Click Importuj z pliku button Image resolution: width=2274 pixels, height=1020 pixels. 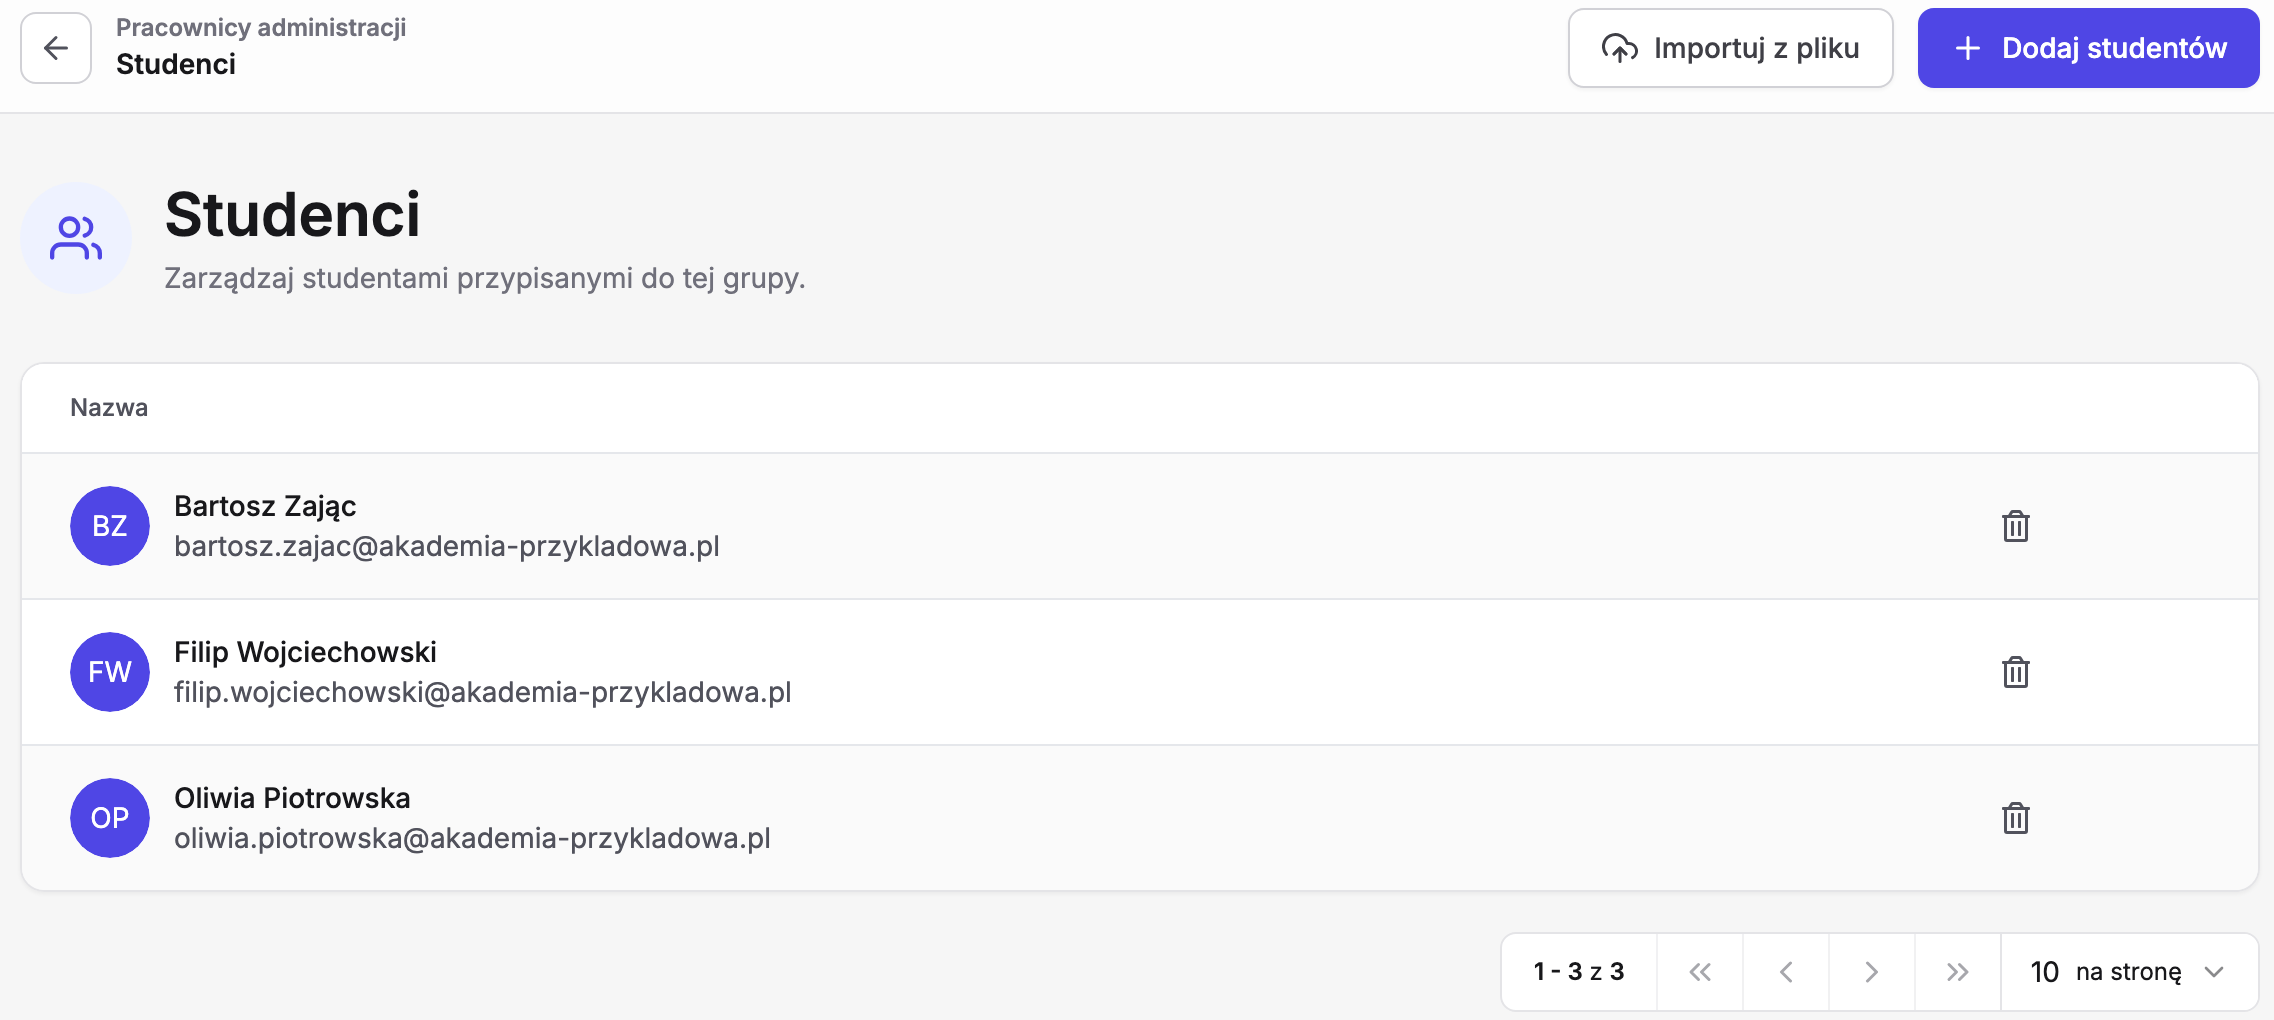coord(1730,48)
